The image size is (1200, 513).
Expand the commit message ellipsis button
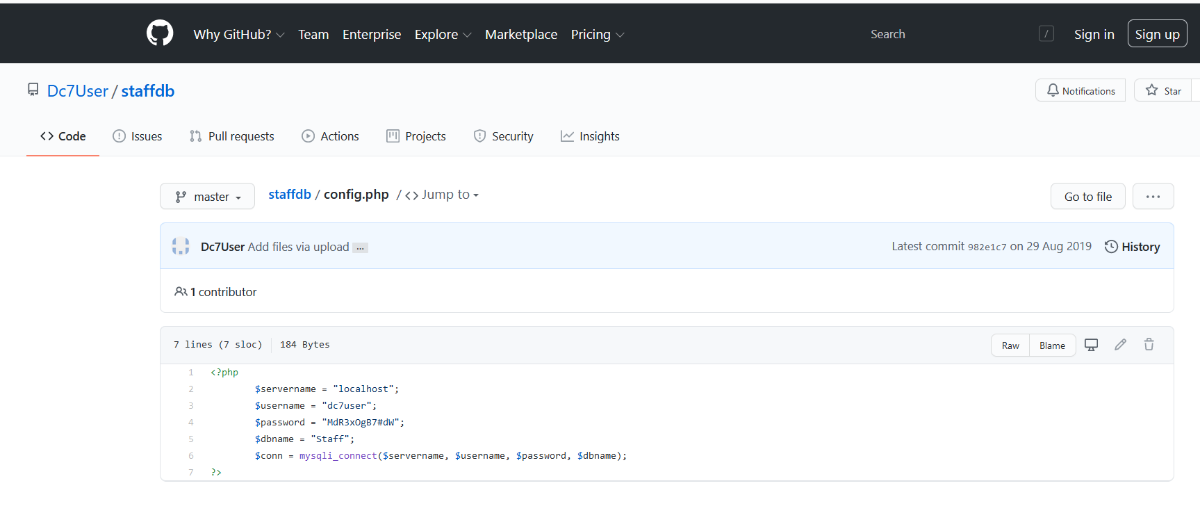click(x=360, y=247)
